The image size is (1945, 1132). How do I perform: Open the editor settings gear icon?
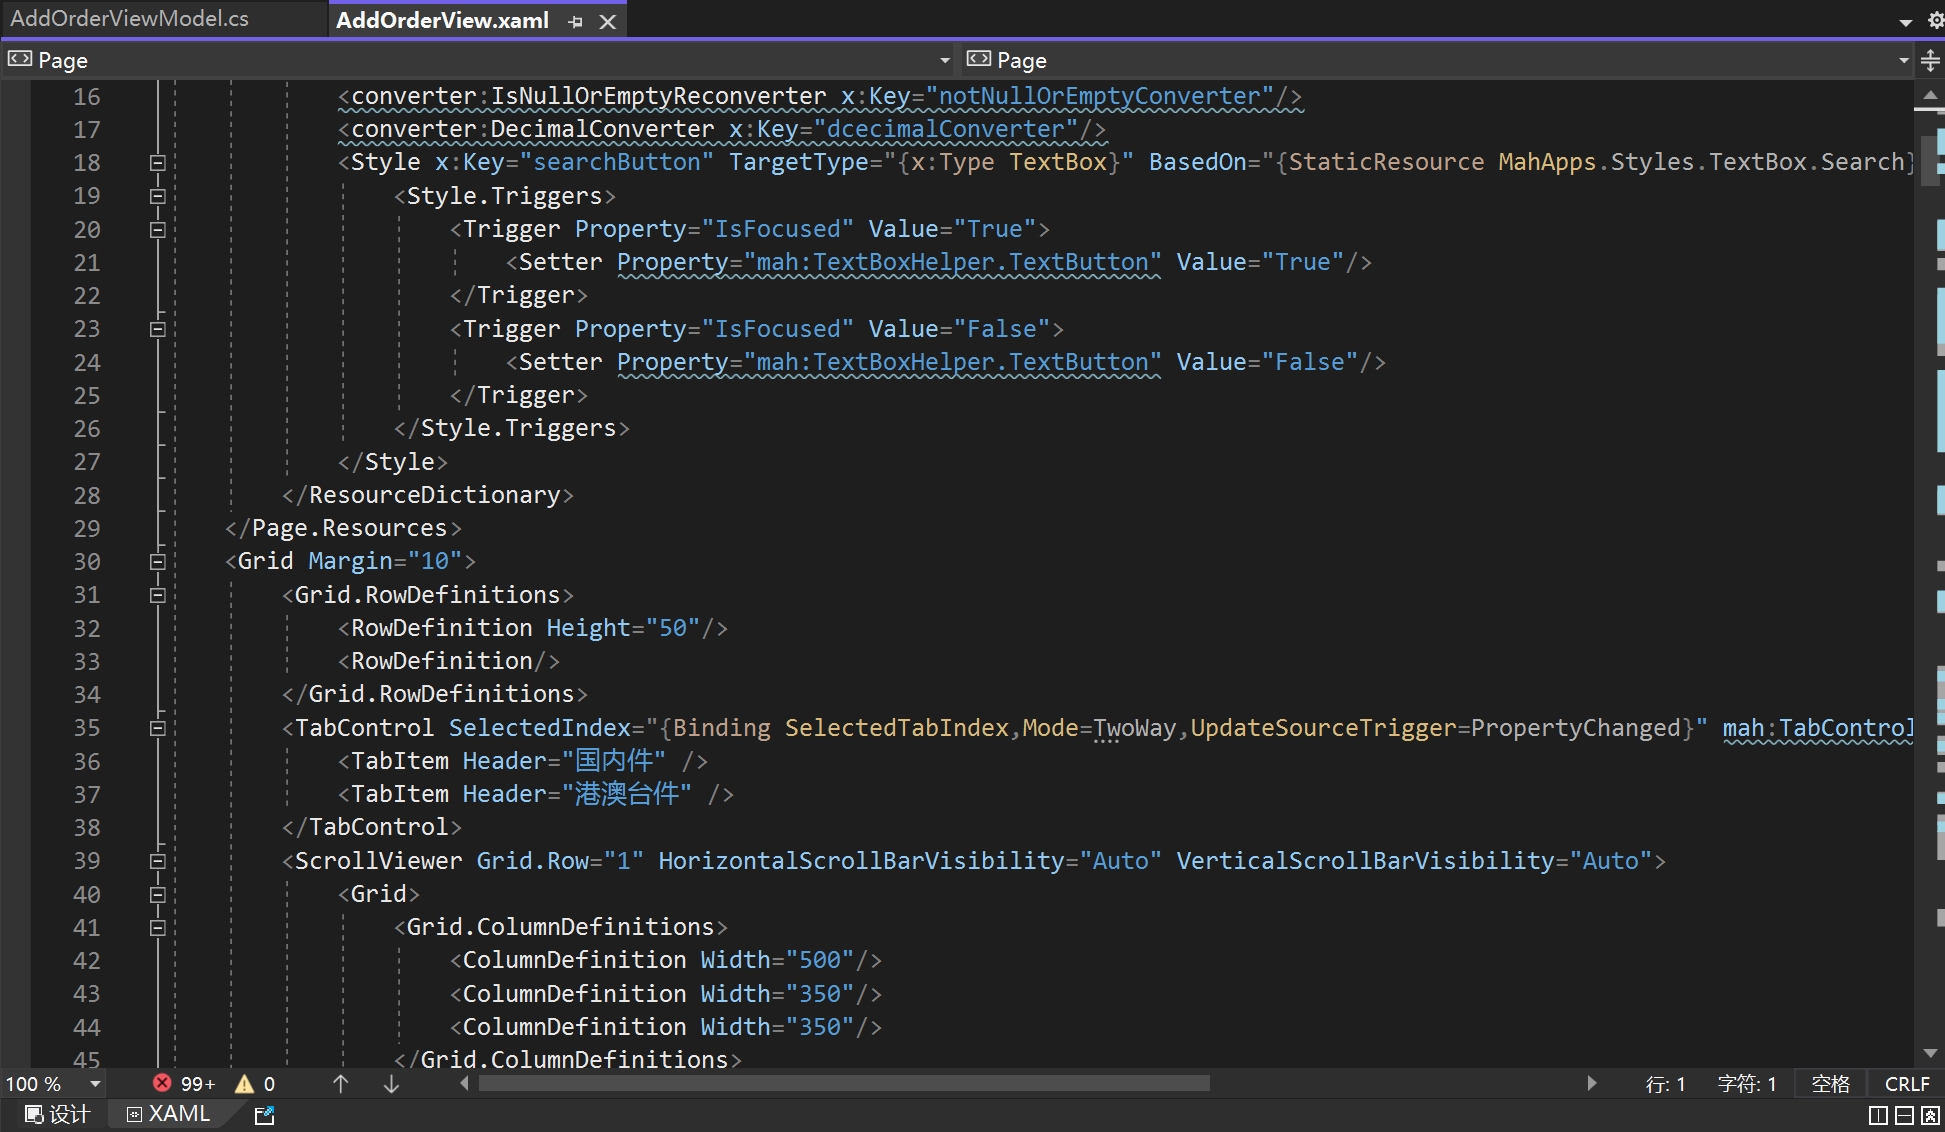(1936, 20)
